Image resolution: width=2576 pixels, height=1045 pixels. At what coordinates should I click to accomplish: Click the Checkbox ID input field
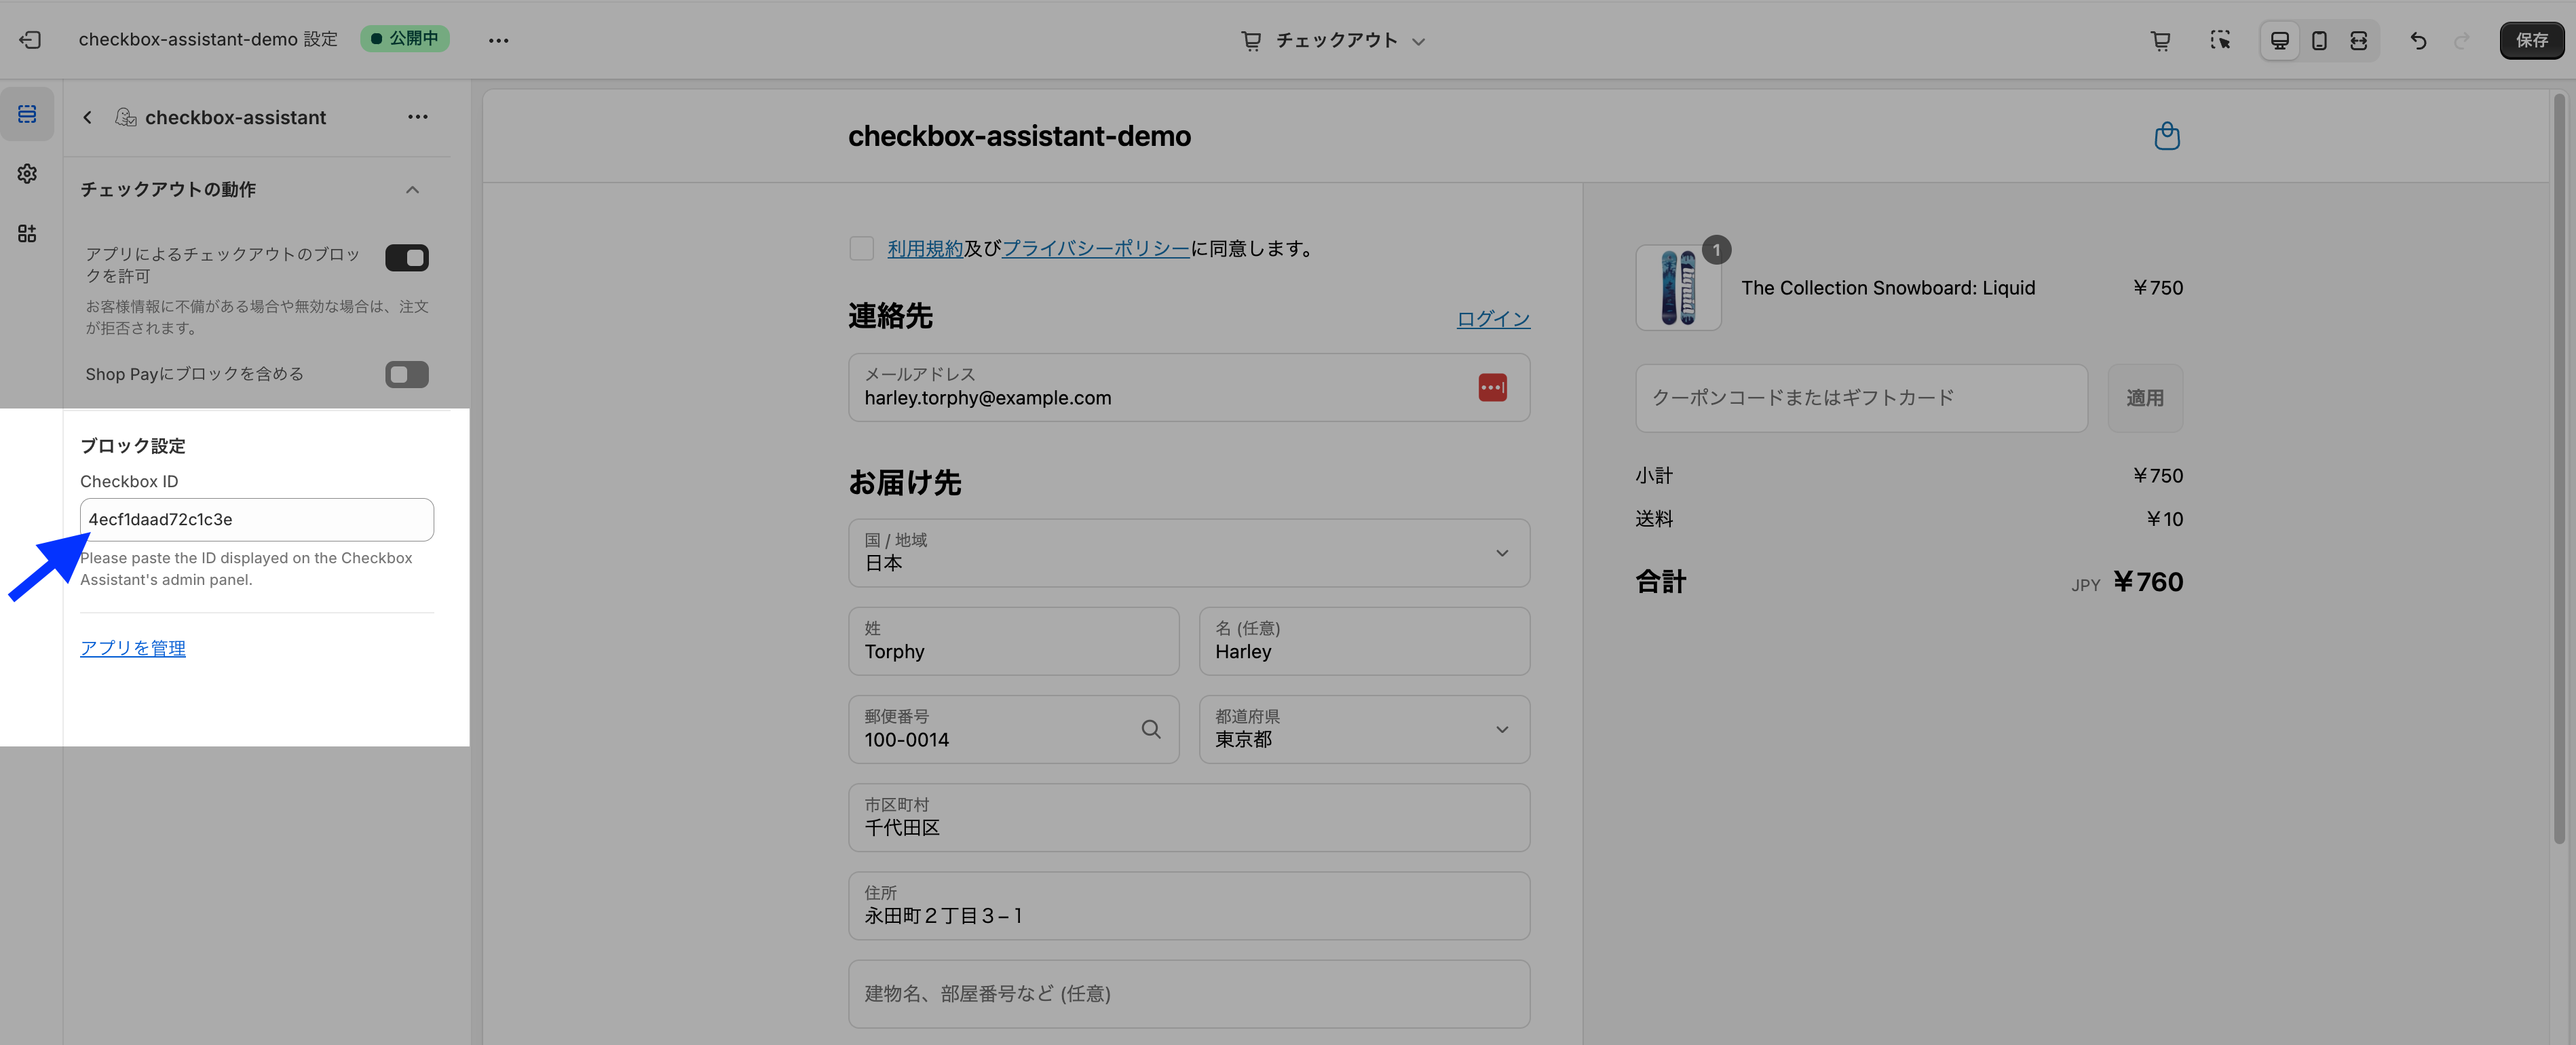point(256,519)
